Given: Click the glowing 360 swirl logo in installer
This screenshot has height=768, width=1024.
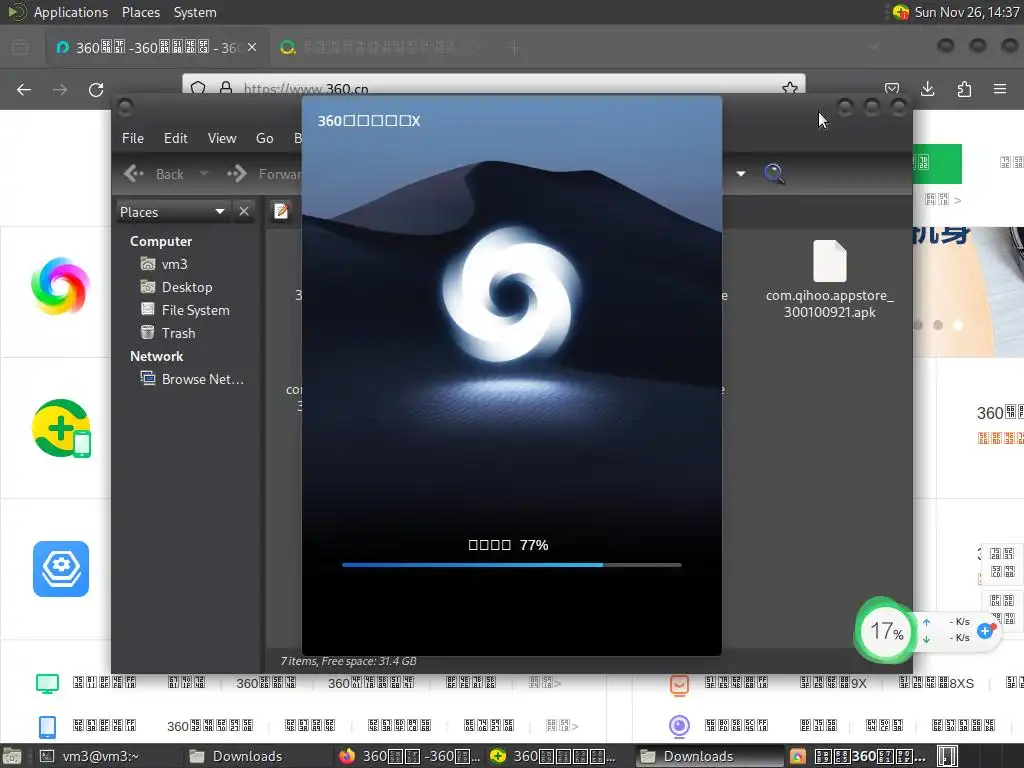Looking at the screenshot, I should 511,295.
